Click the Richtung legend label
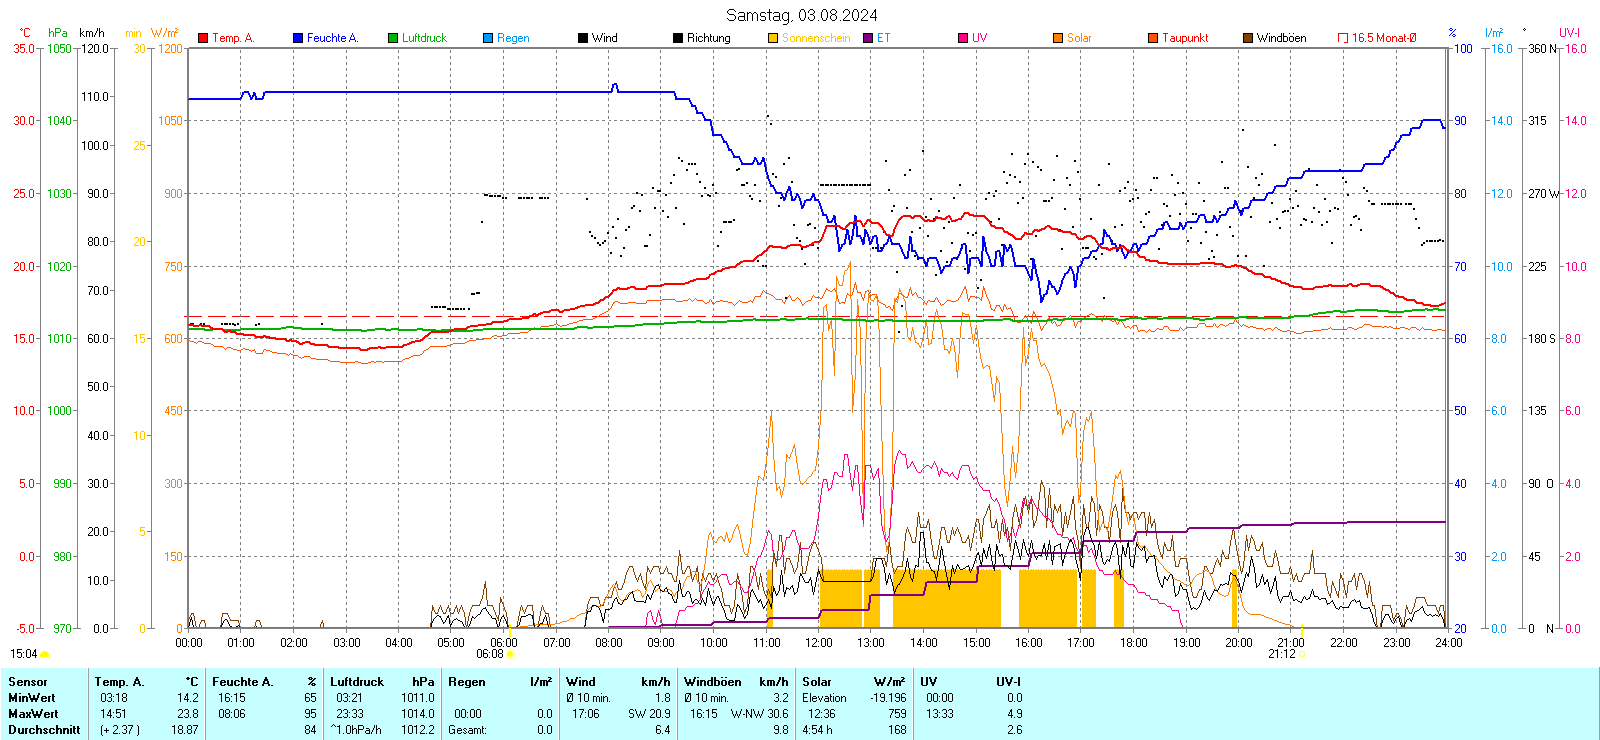The height and width of the screenshot is (740, 1600). point(708,38)
